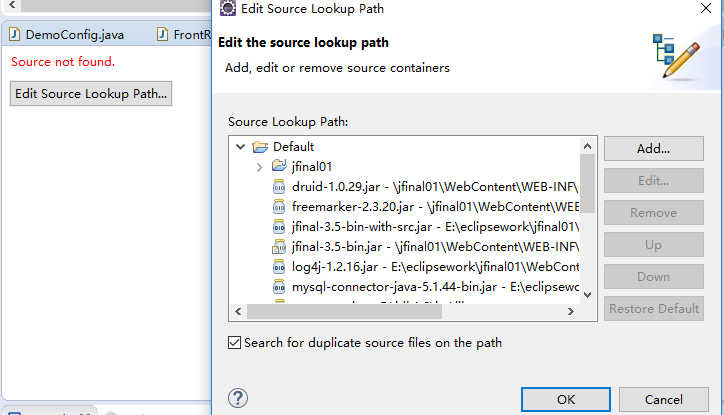724x415 pixels.
Task: Click the Default folder icon
Action: [260, 147]
